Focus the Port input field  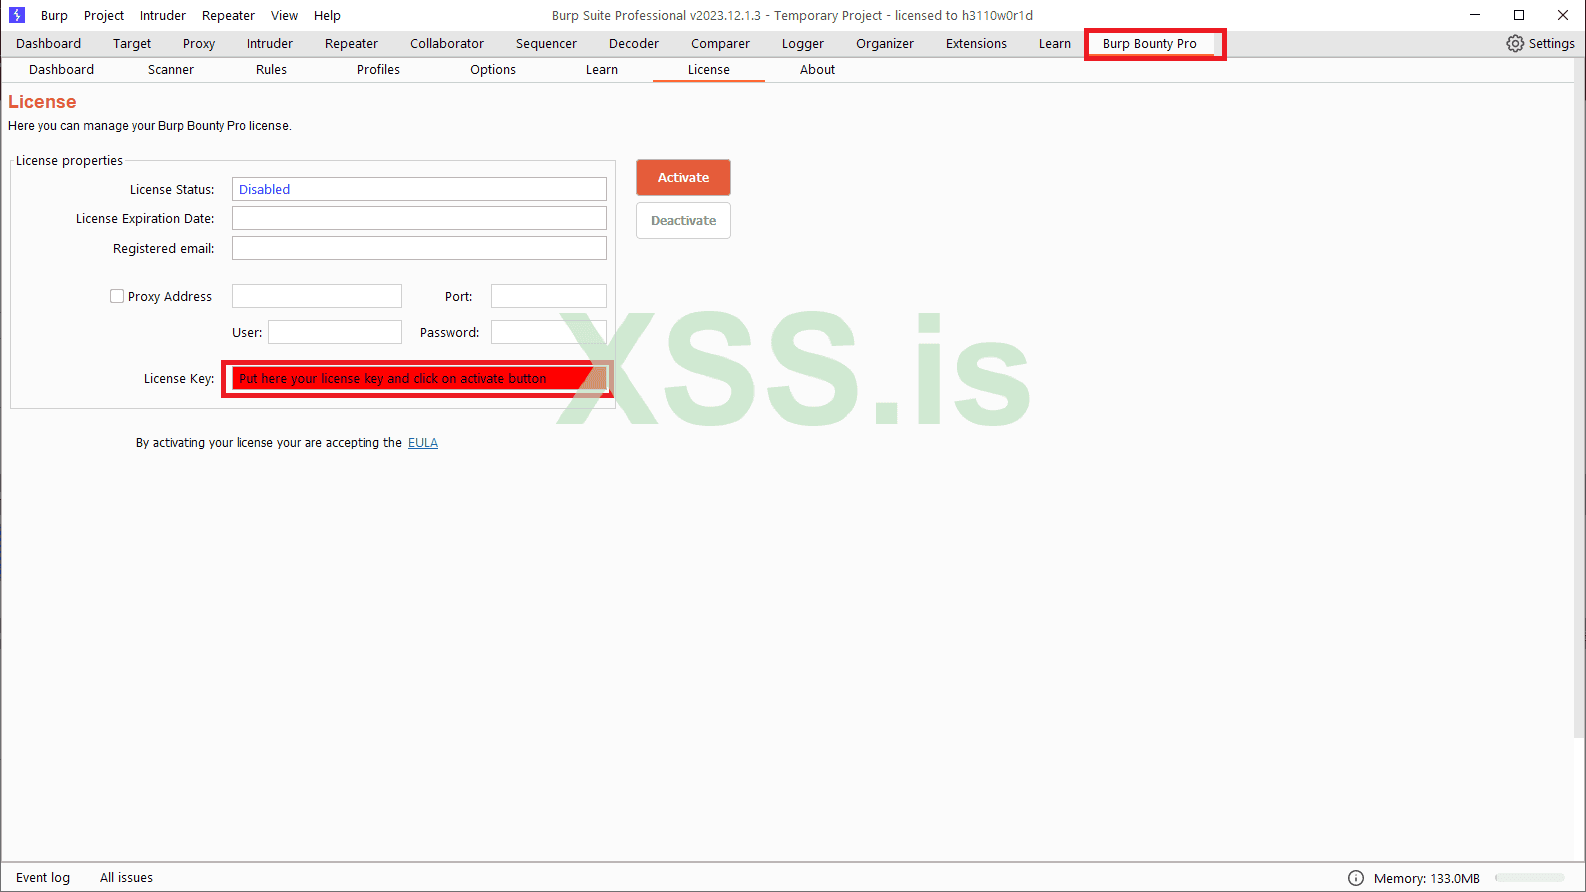coord(549,296)
